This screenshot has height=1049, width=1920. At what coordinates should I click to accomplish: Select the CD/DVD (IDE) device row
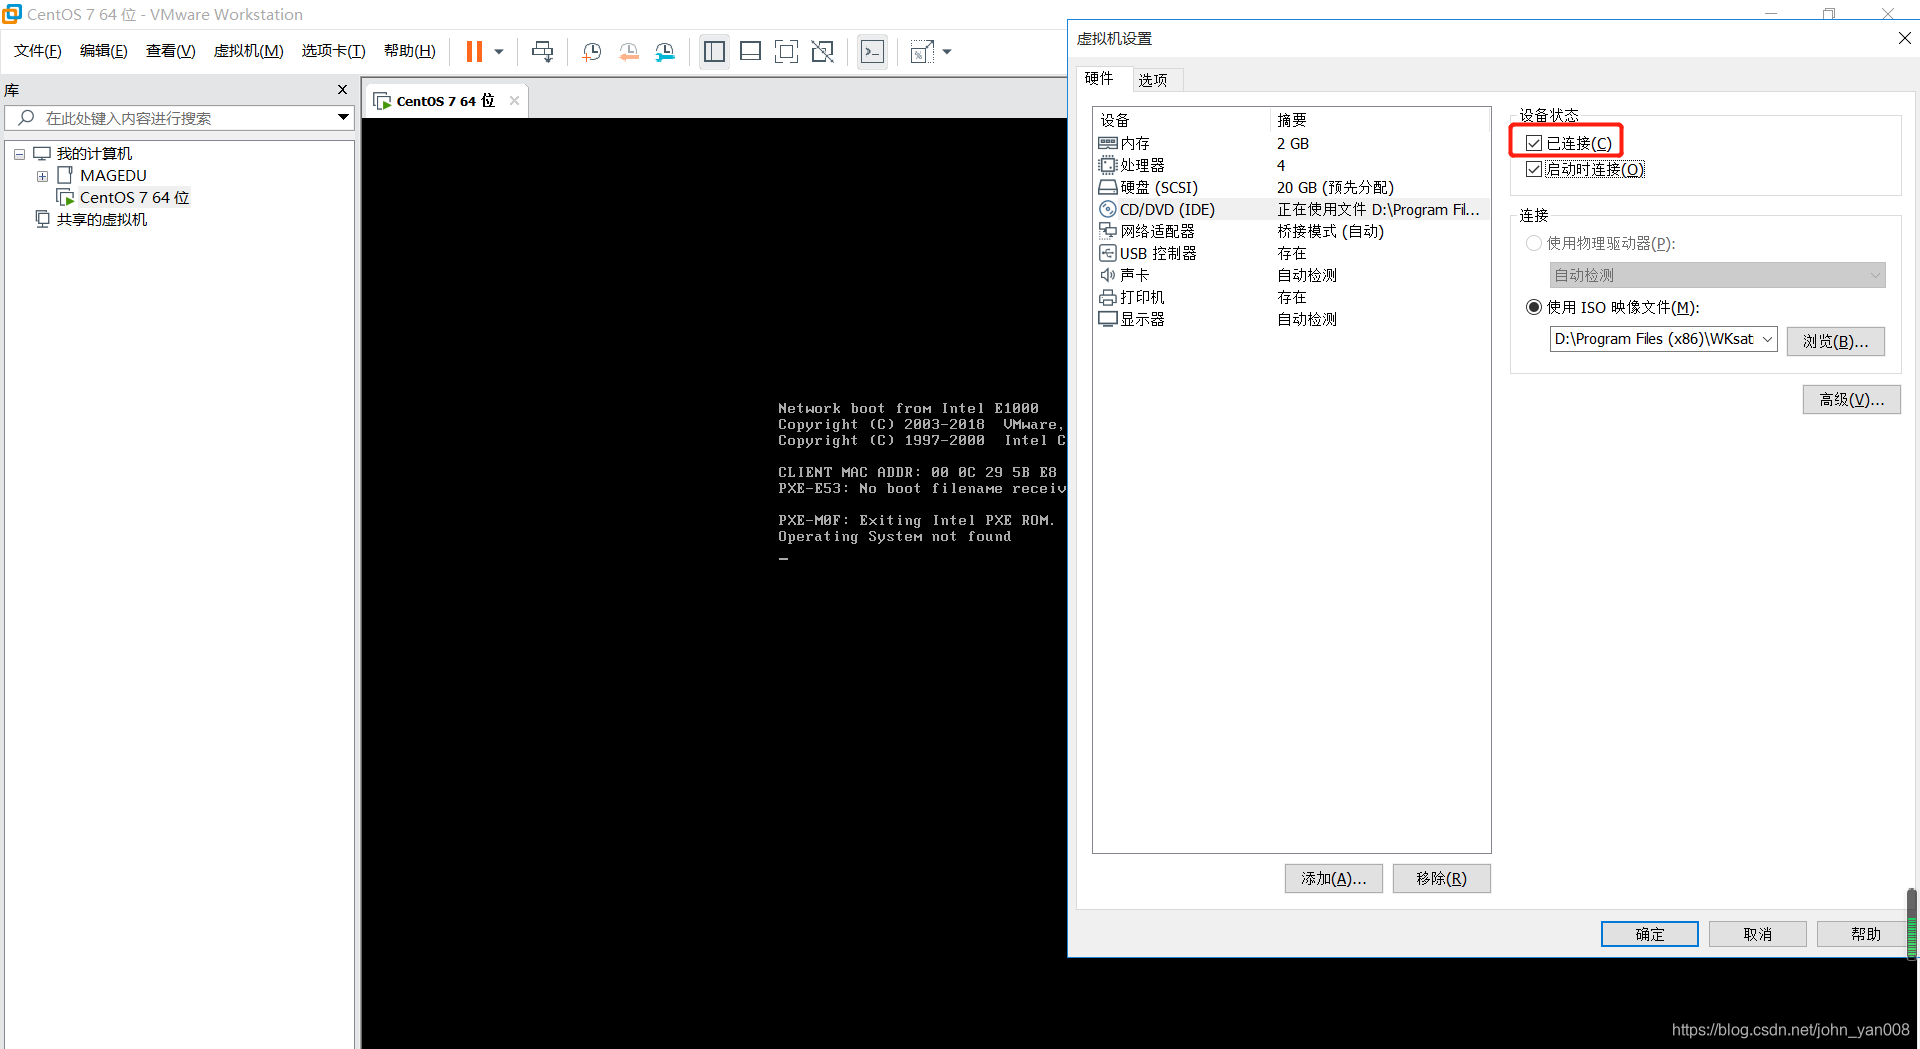[x=1291, y=210]
